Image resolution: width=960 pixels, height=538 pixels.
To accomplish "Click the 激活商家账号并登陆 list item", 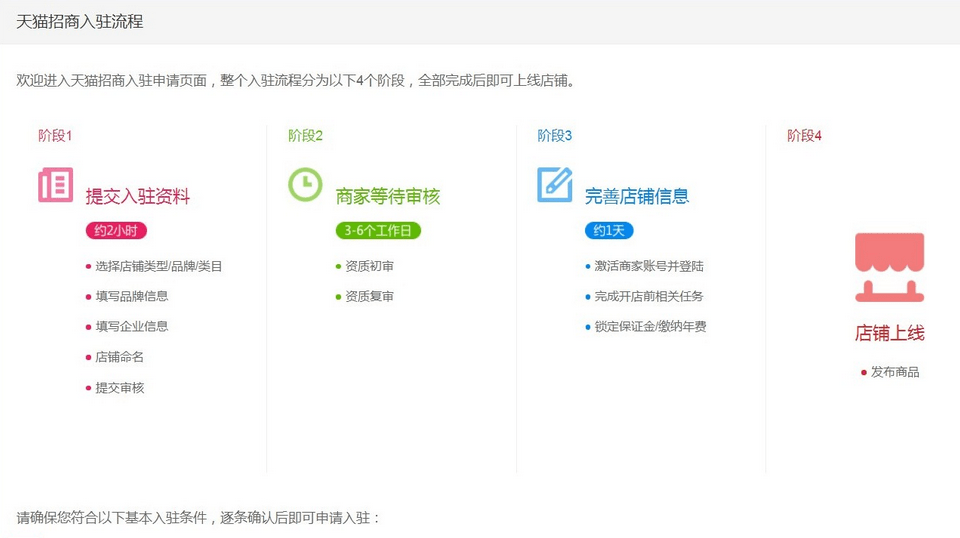I will [645, 266].
